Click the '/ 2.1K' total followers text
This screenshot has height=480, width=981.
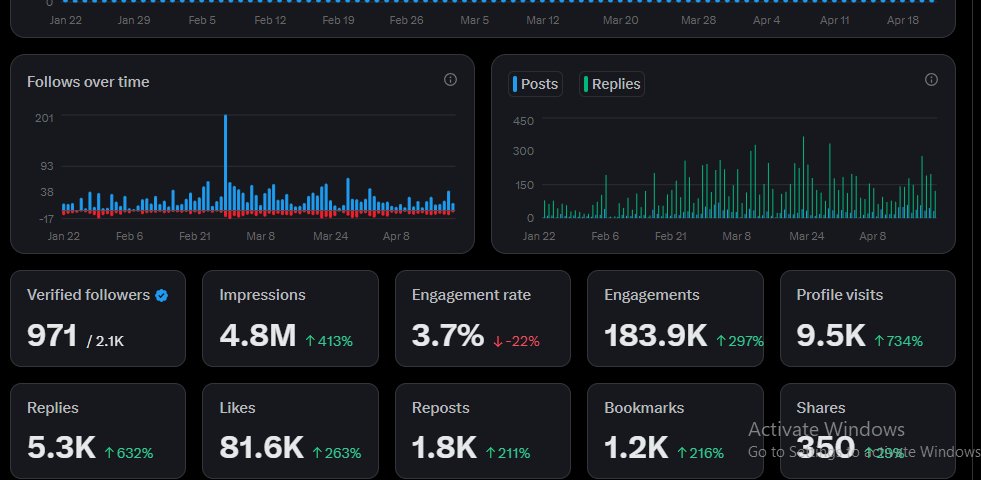coord(105,341)
